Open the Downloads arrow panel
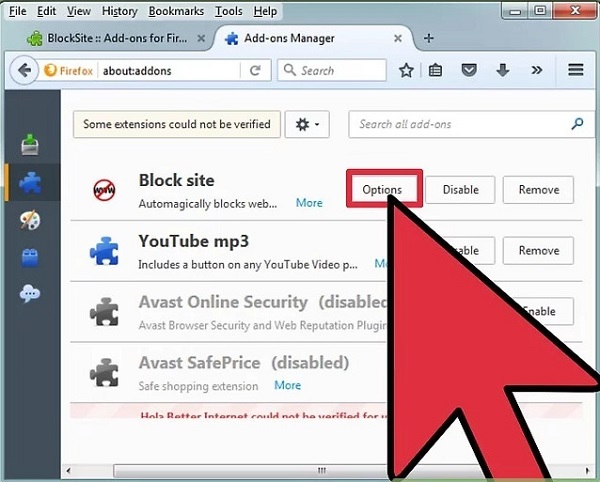 tap(502, 70)
